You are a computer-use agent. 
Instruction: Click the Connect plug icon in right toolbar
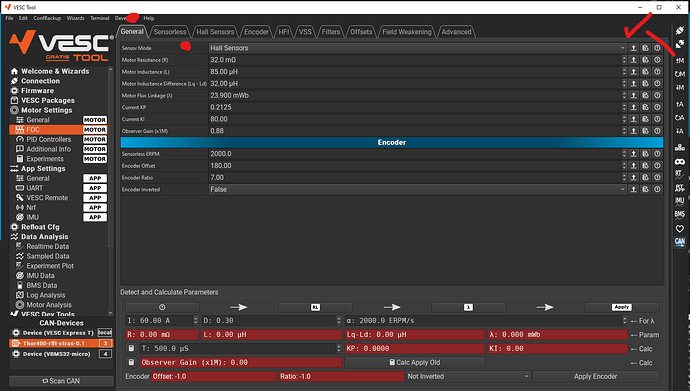pos(680,30)
